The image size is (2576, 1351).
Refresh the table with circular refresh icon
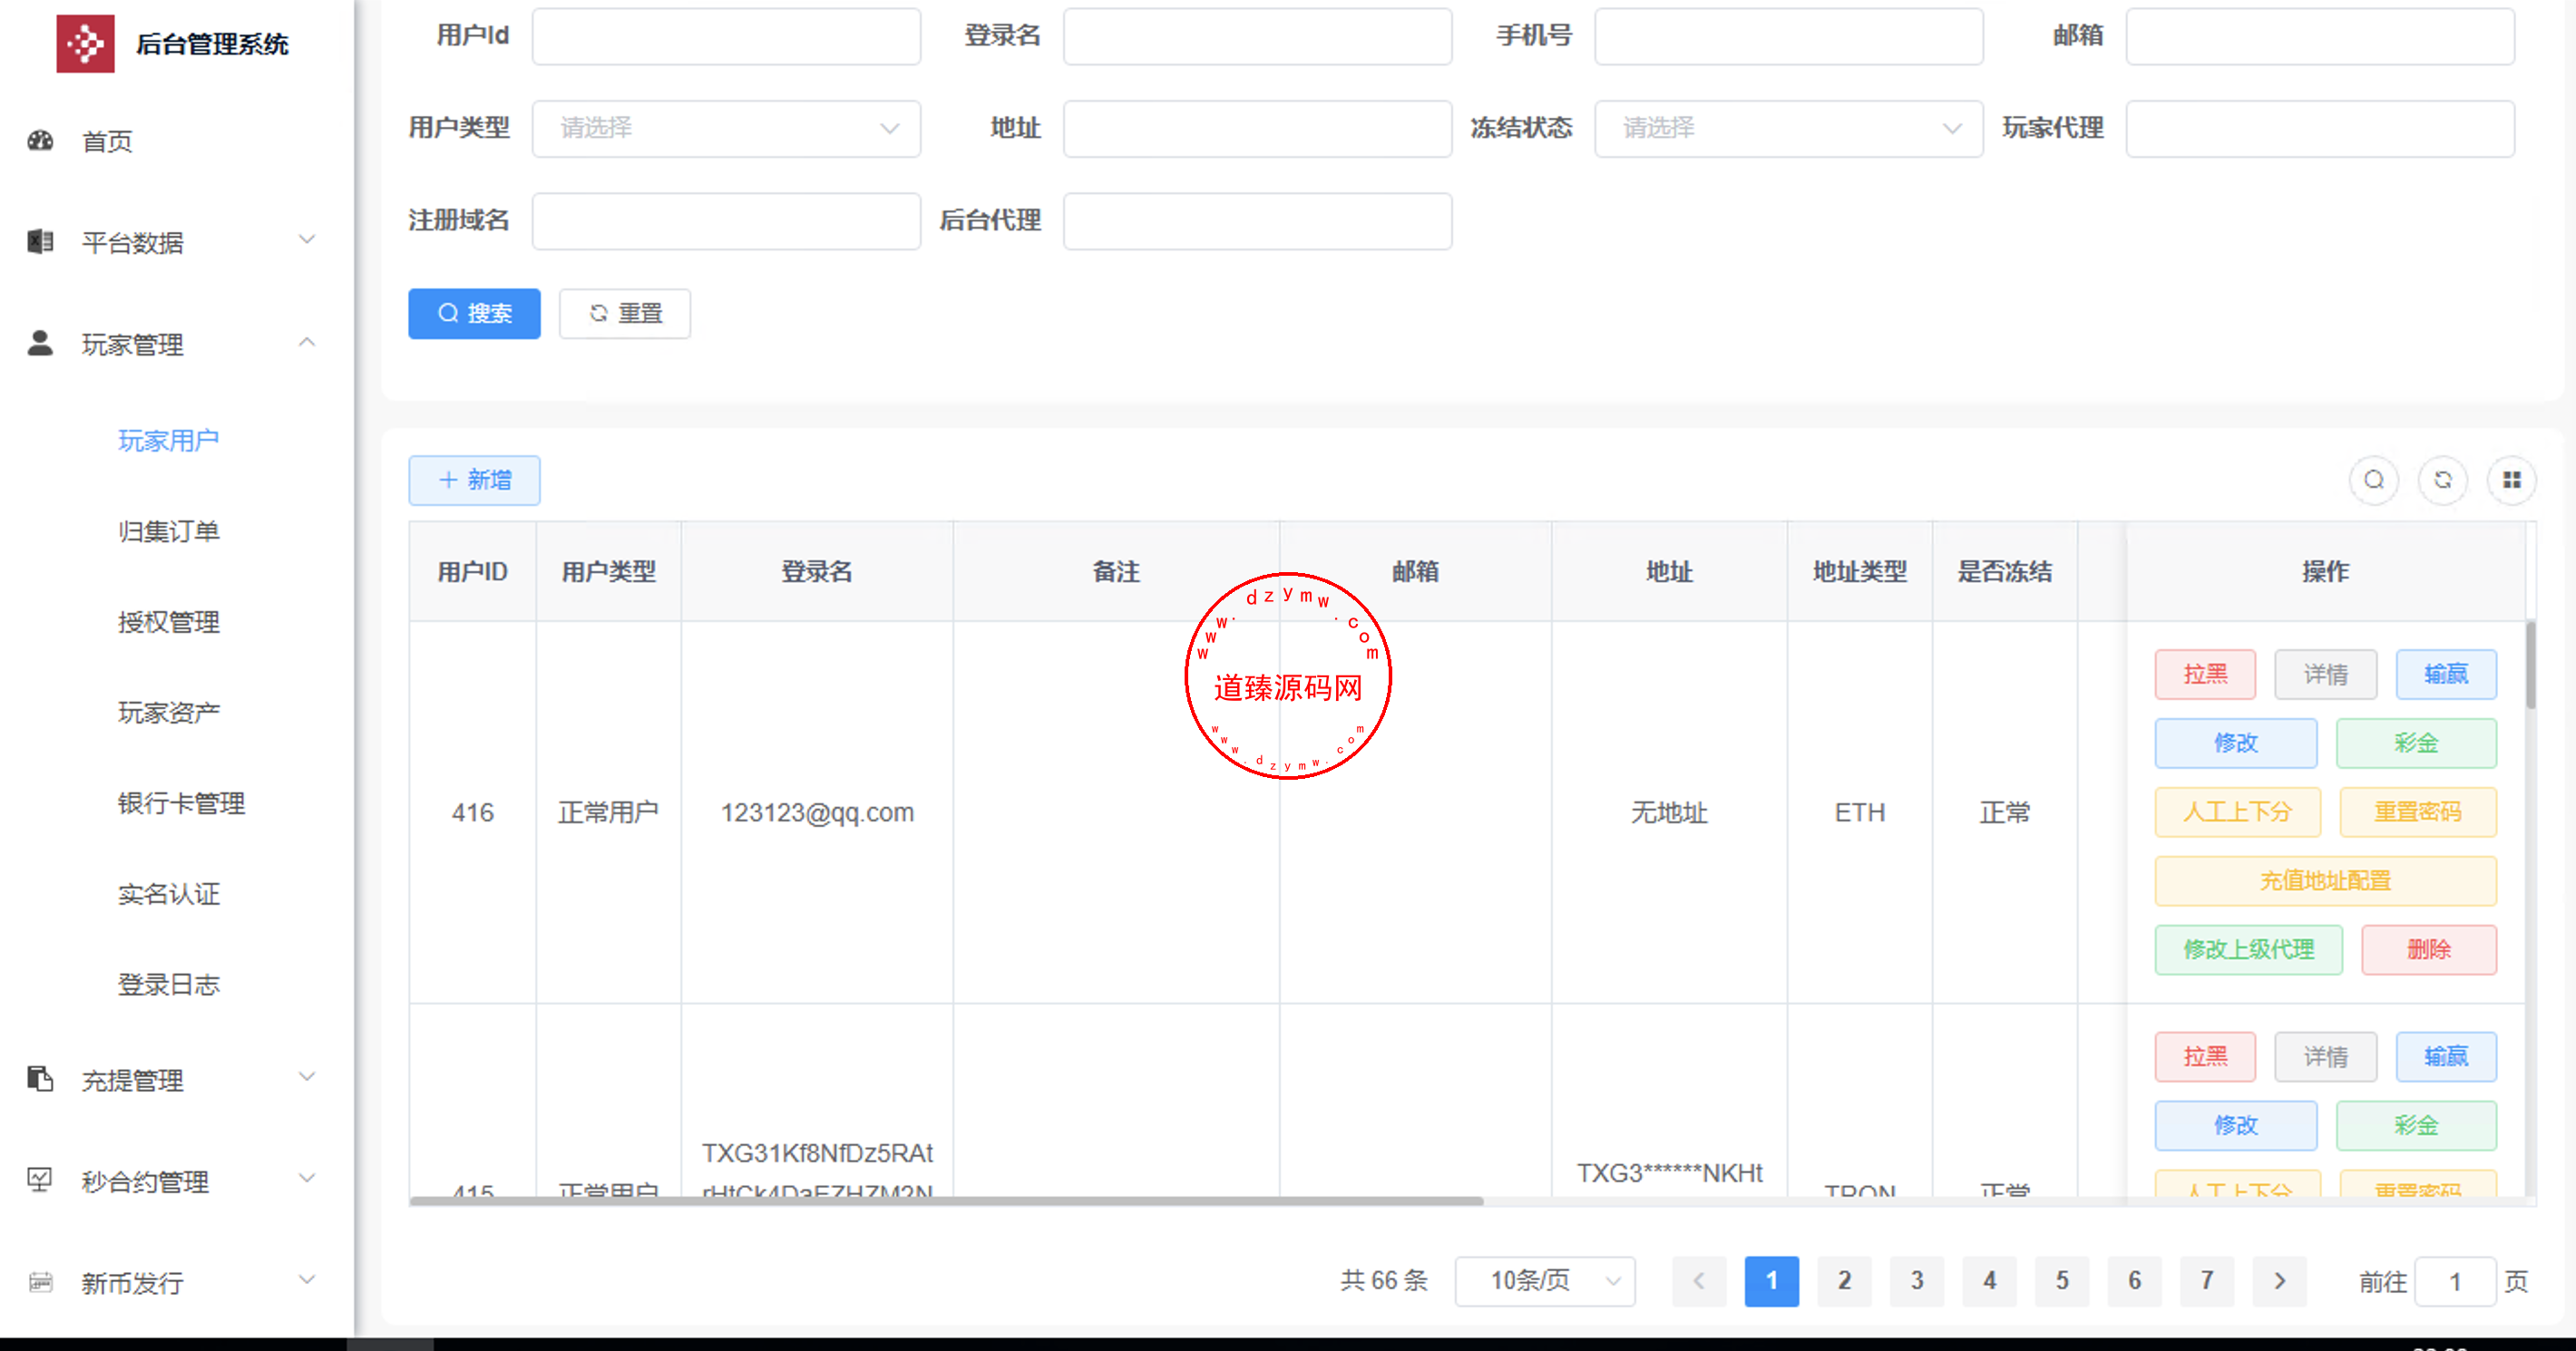coord(2443,480)
